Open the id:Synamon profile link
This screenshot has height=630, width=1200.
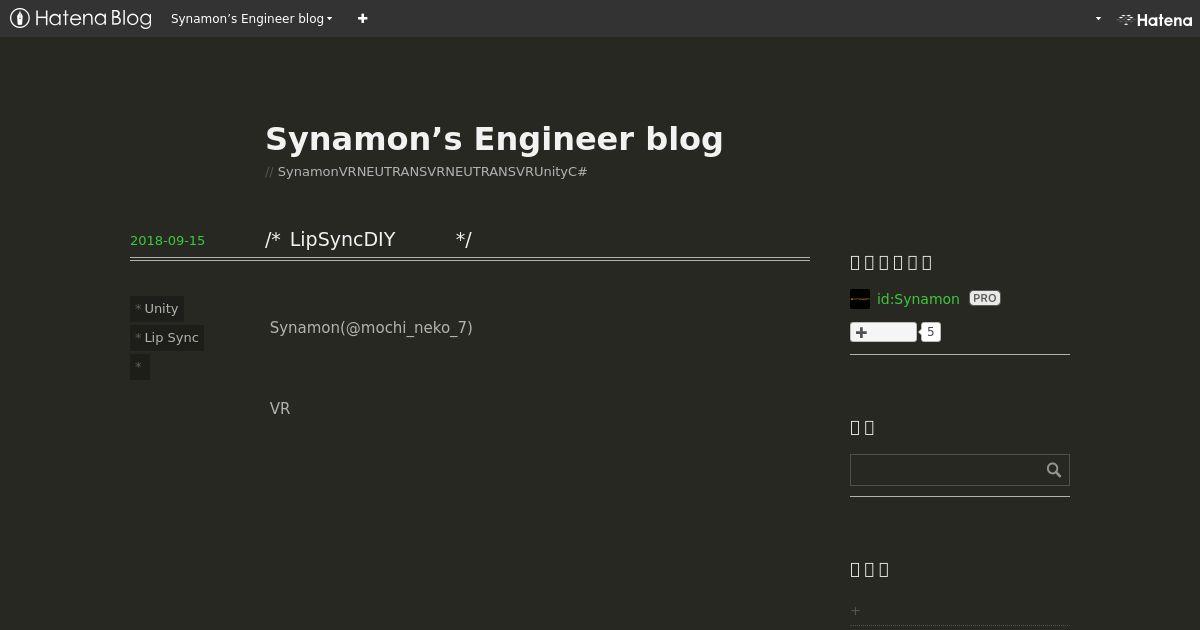tap(918, 299)
